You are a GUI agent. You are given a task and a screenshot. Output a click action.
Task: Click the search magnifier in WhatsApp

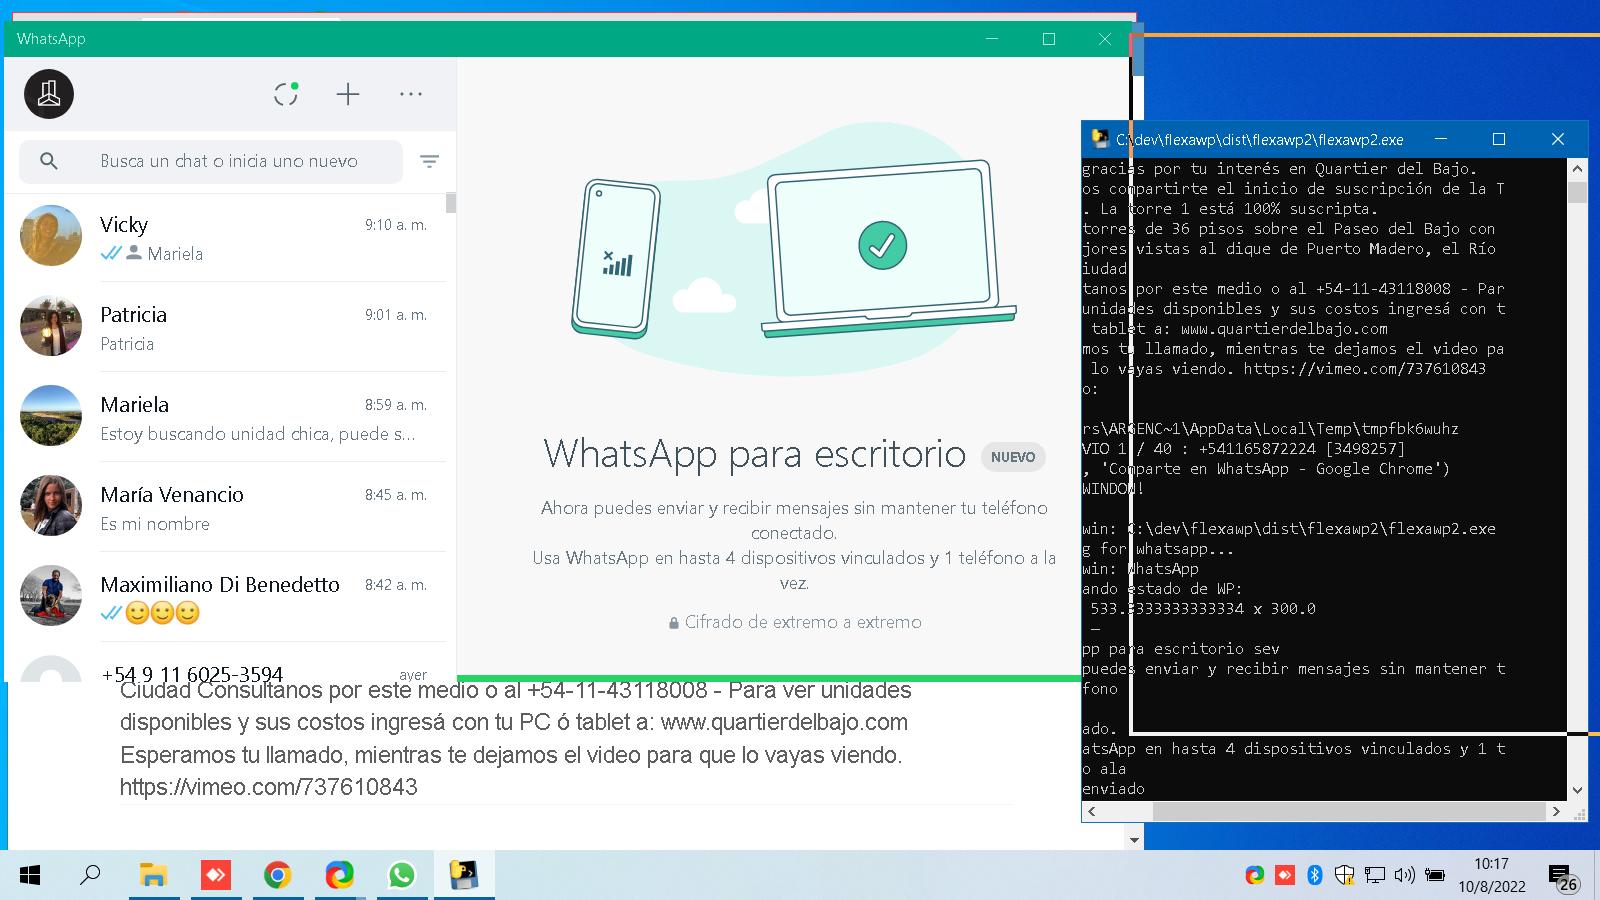pyautogui.click(x=49, y=161)
